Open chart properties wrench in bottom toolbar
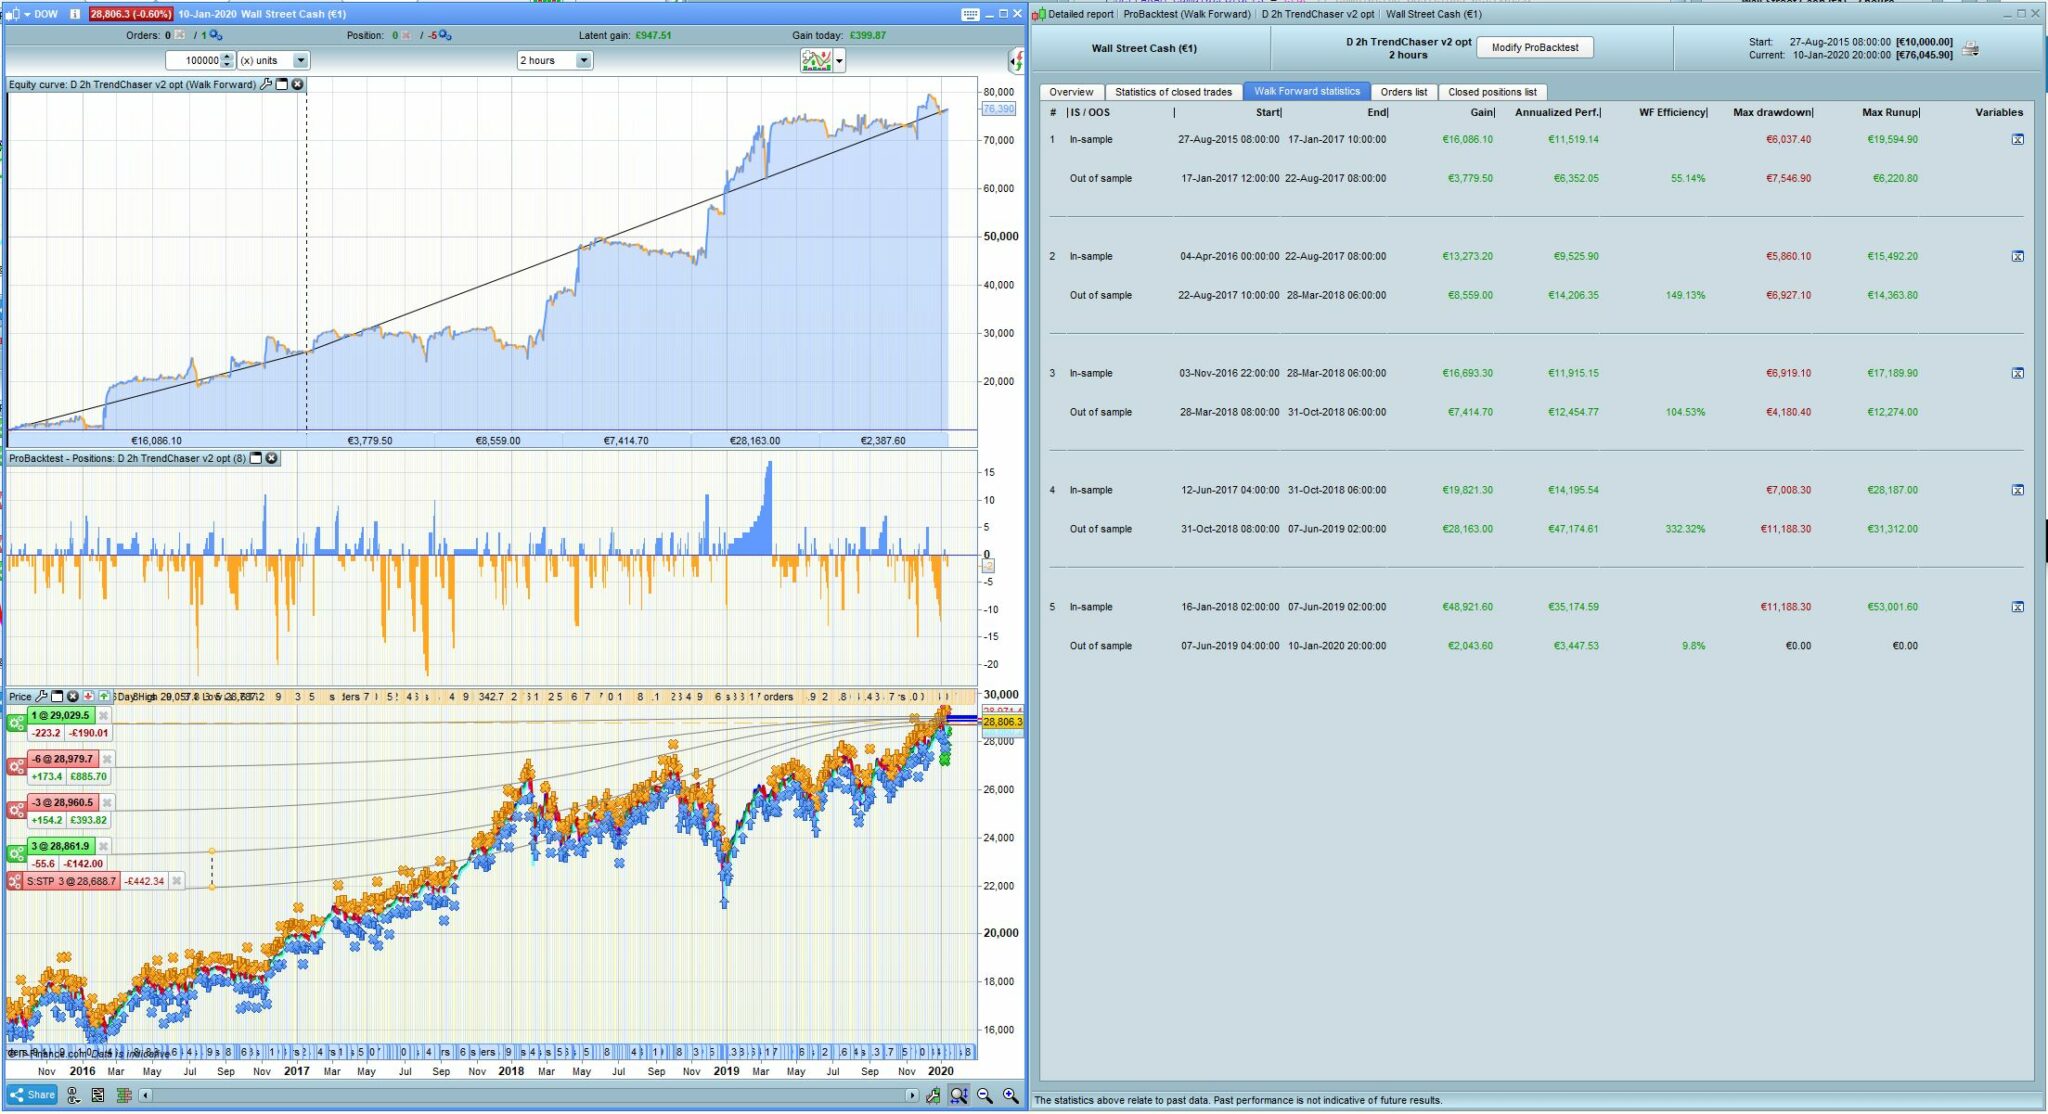This screenshot has height=1114, width=2048. 932,1096
